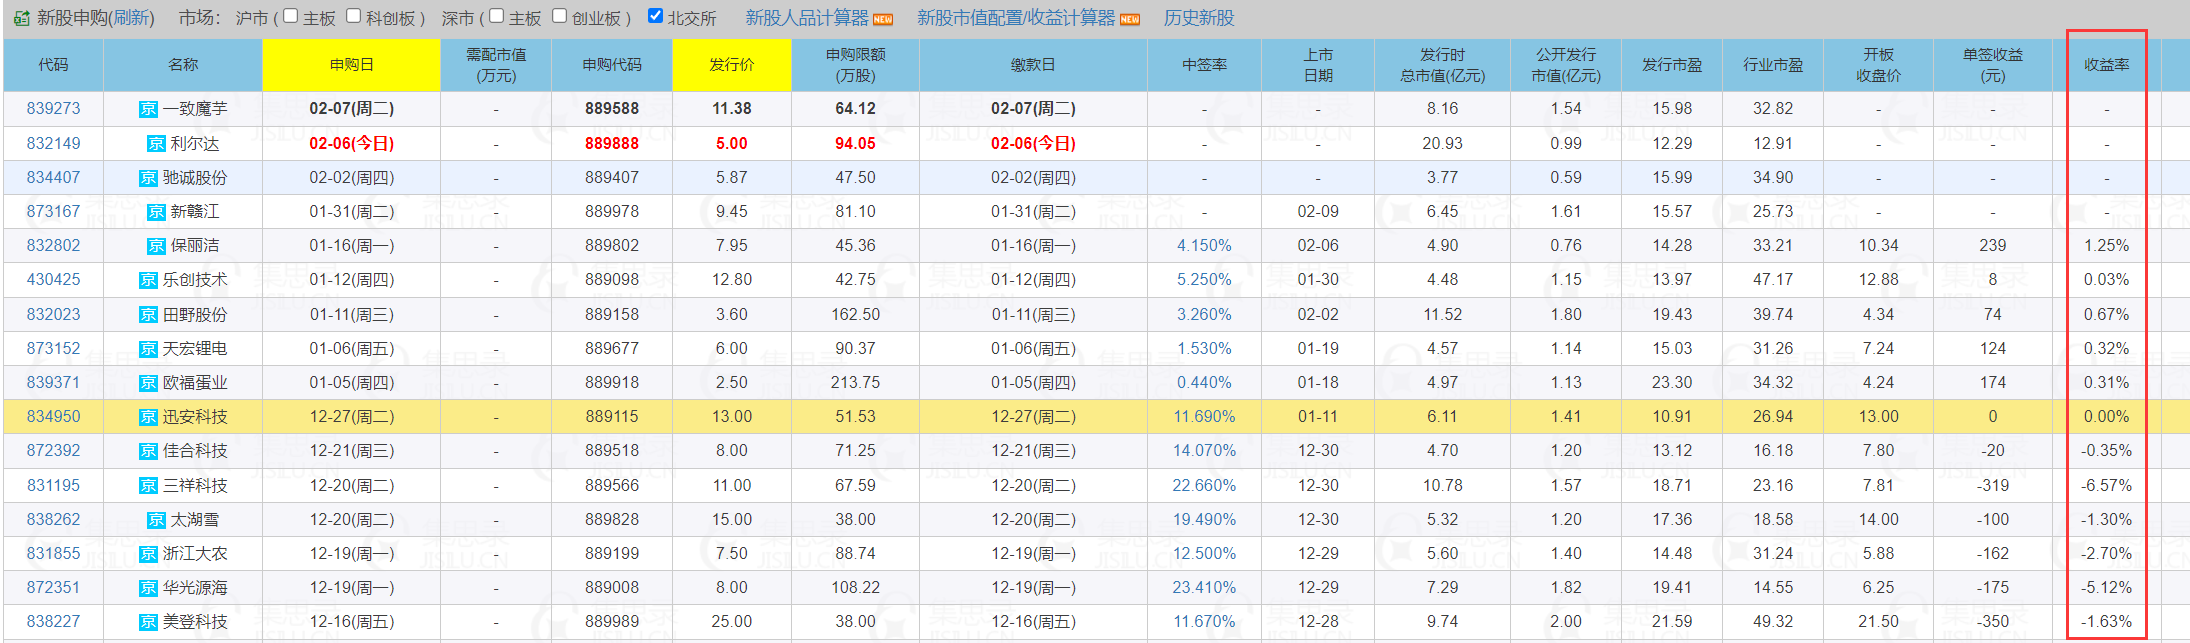Image resolution: width=2190 pixels, height=643 pixels.
Task: Sort by the 收益率 column header
Action: [x=2106, y=65]
